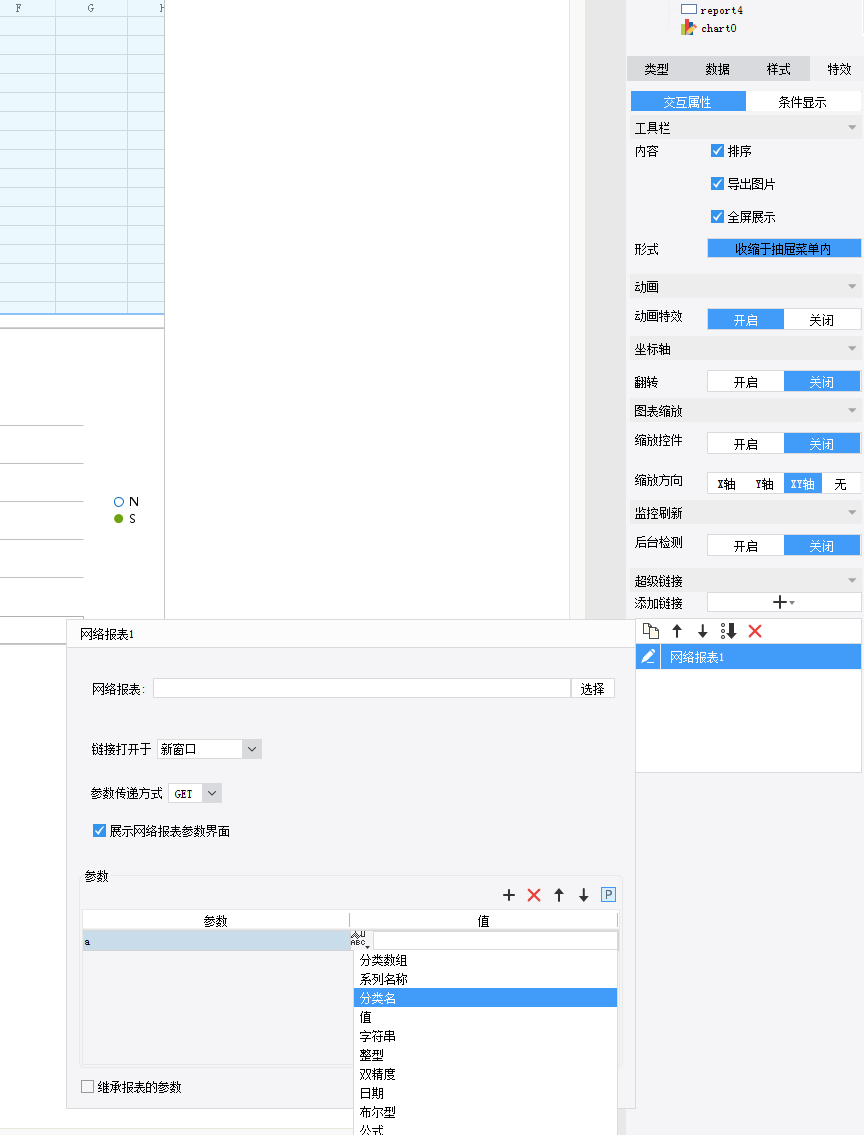Select 分类名 from value type list
Image resolution: width=864 pixels, height=1135 pixels.
486,997
